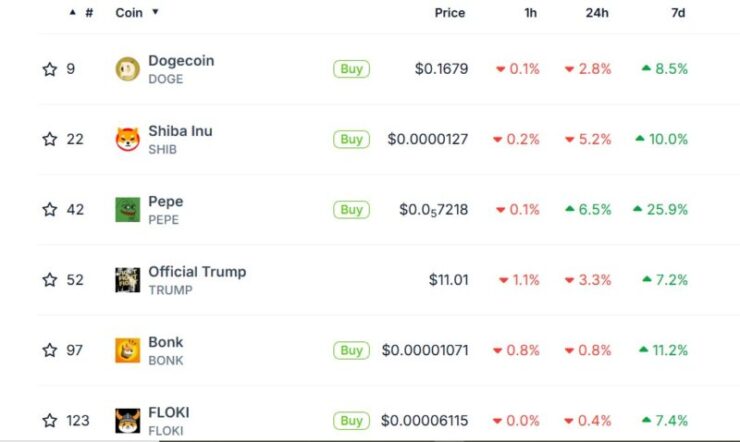Click the Buy button for Pepe
This screenshot has width=740, height=442.
(x=351, y=209)
